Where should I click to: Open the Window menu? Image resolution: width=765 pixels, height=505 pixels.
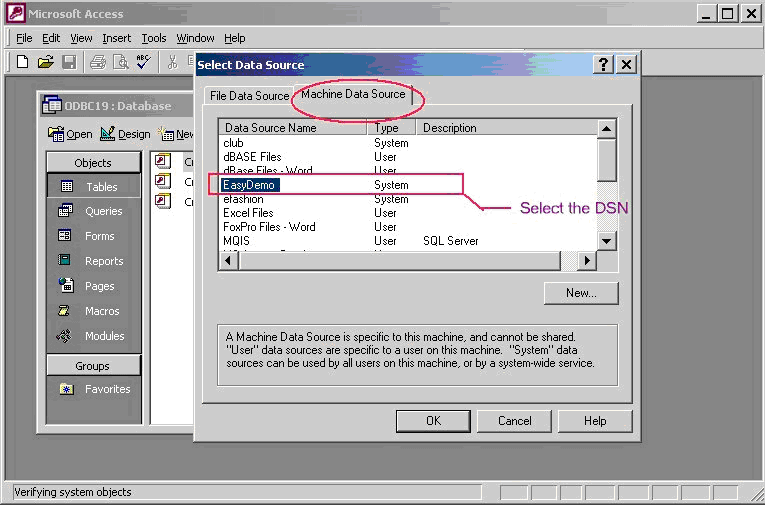click(x=195, y=38)
